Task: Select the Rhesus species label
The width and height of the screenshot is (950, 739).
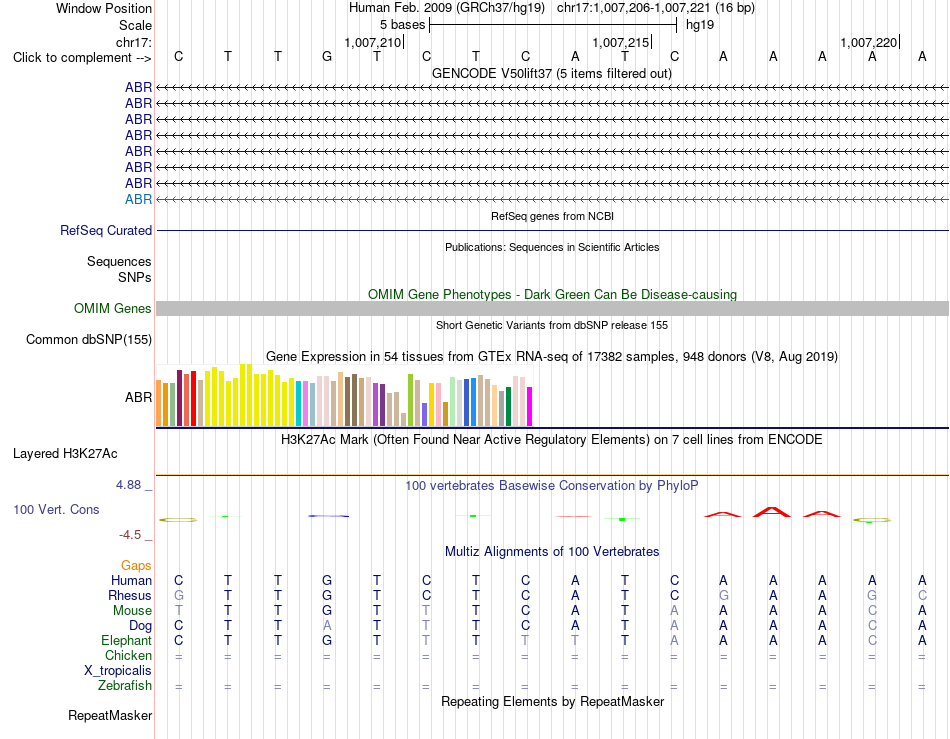Action: pos(130,596)
